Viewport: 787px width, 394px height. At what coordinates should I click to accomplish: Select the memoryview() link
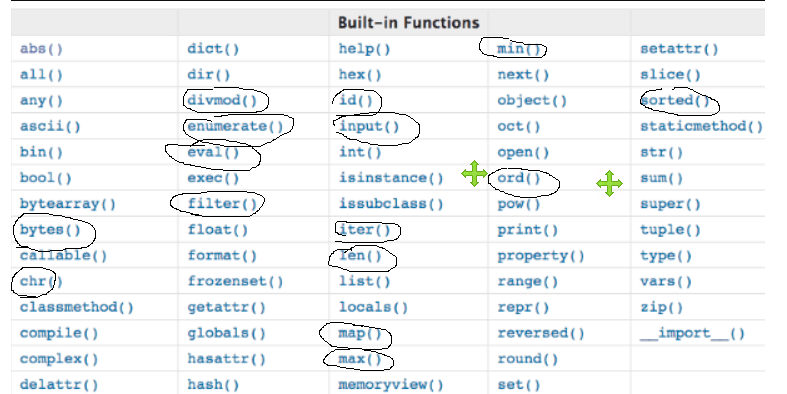point(391,384)
